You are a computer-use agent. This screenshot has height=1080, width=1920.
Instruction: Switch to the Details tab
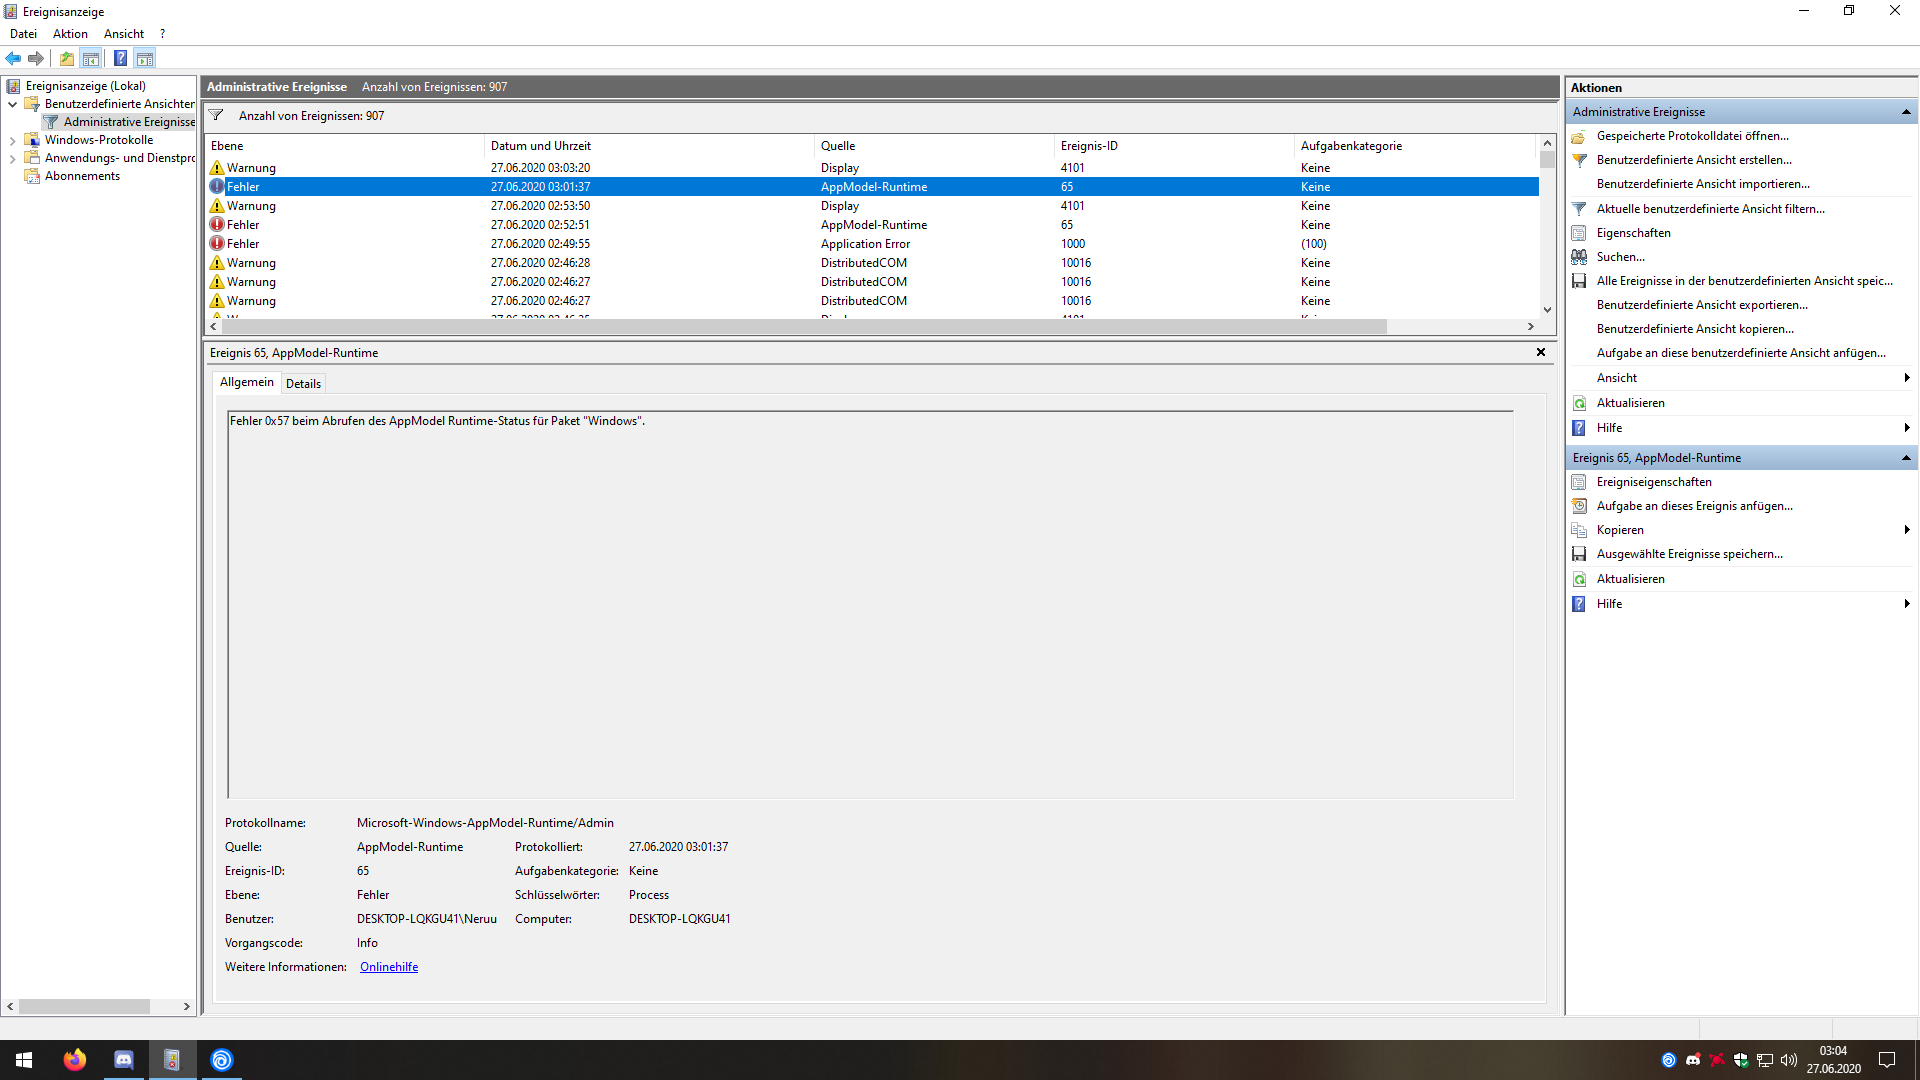(303, 384)
